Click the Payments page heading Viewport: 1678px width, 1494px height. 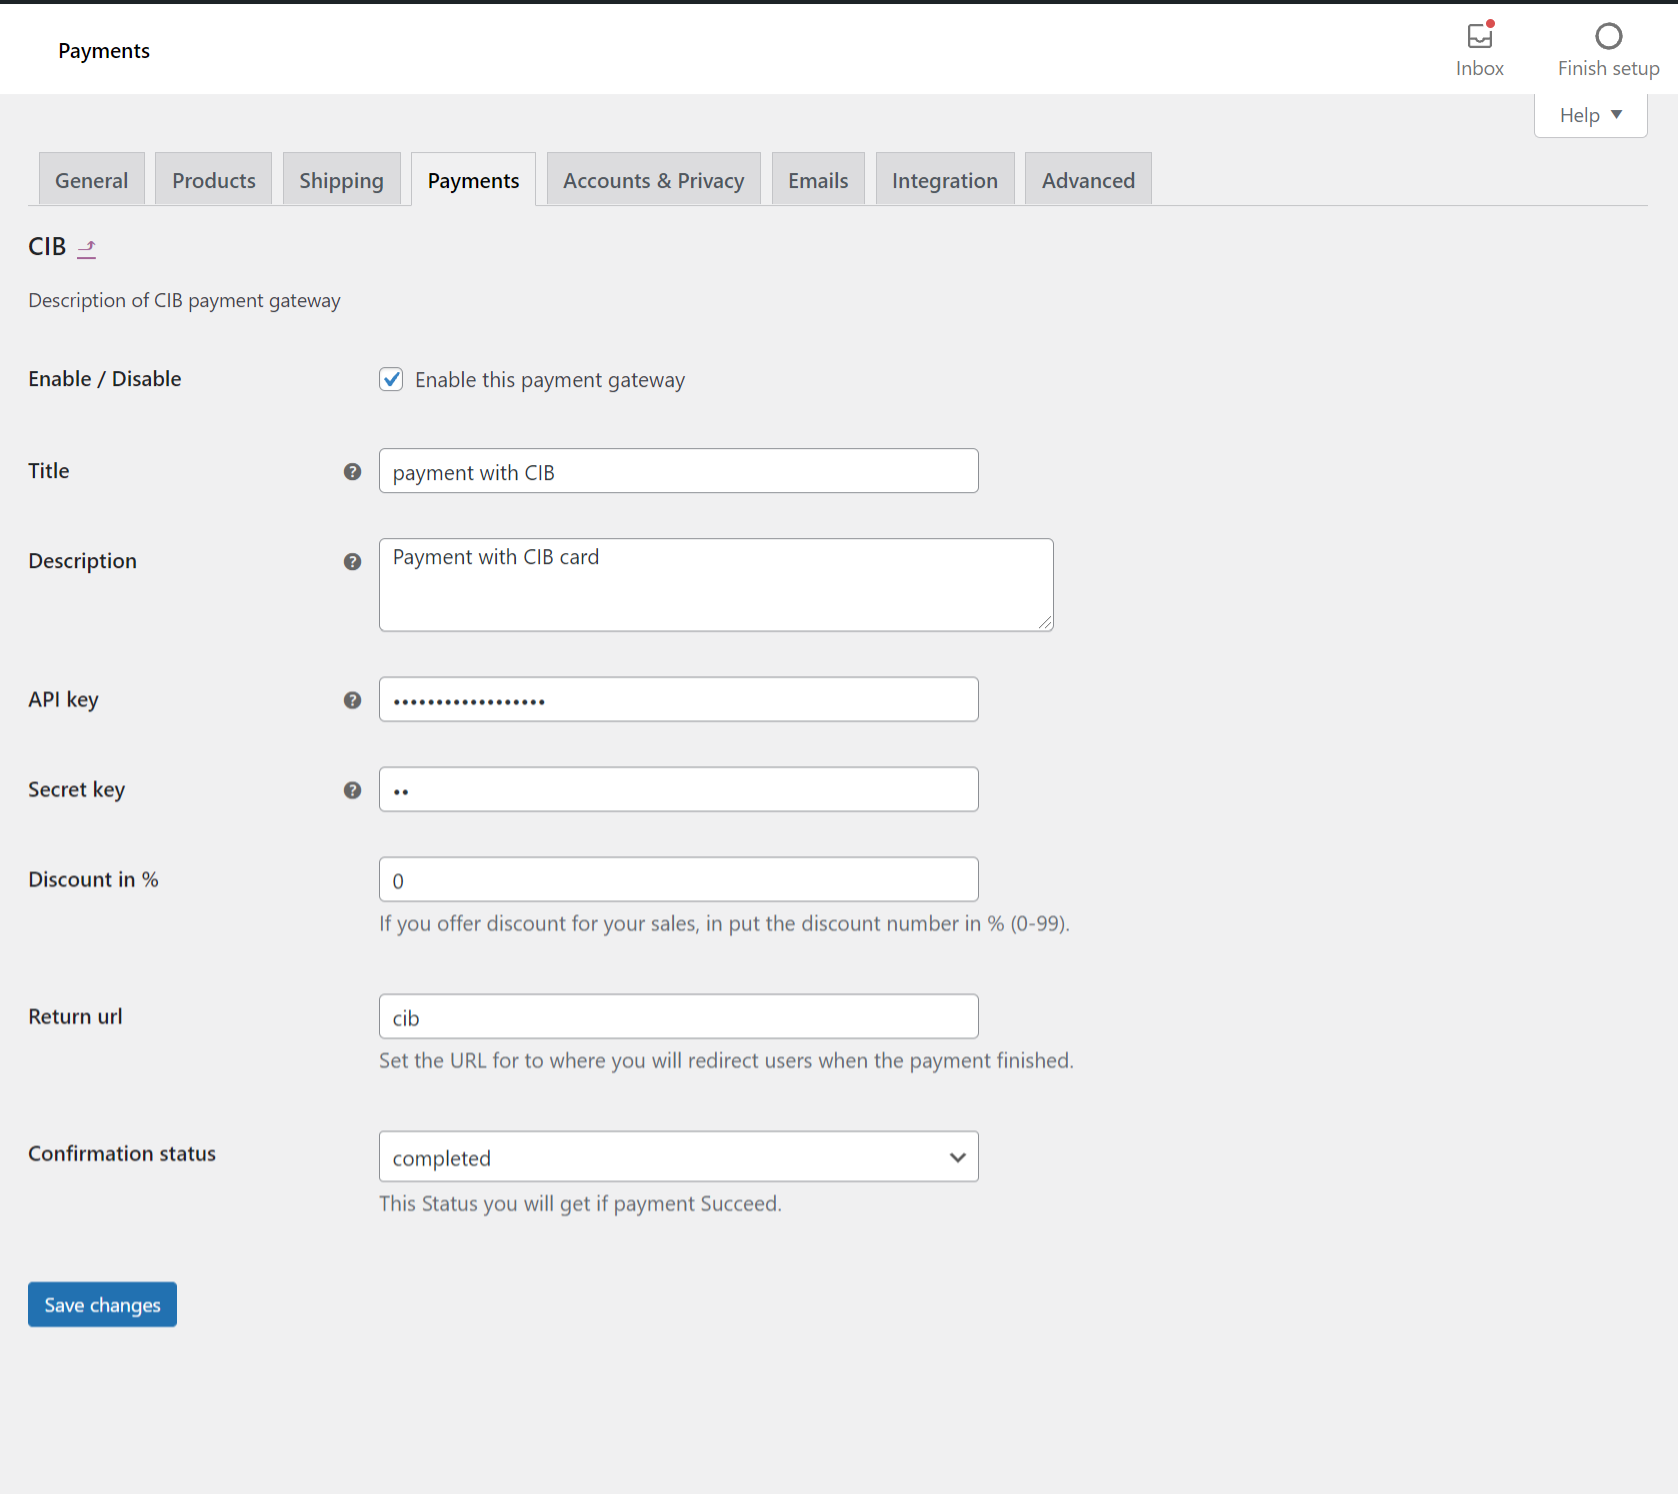pos(104,51)
